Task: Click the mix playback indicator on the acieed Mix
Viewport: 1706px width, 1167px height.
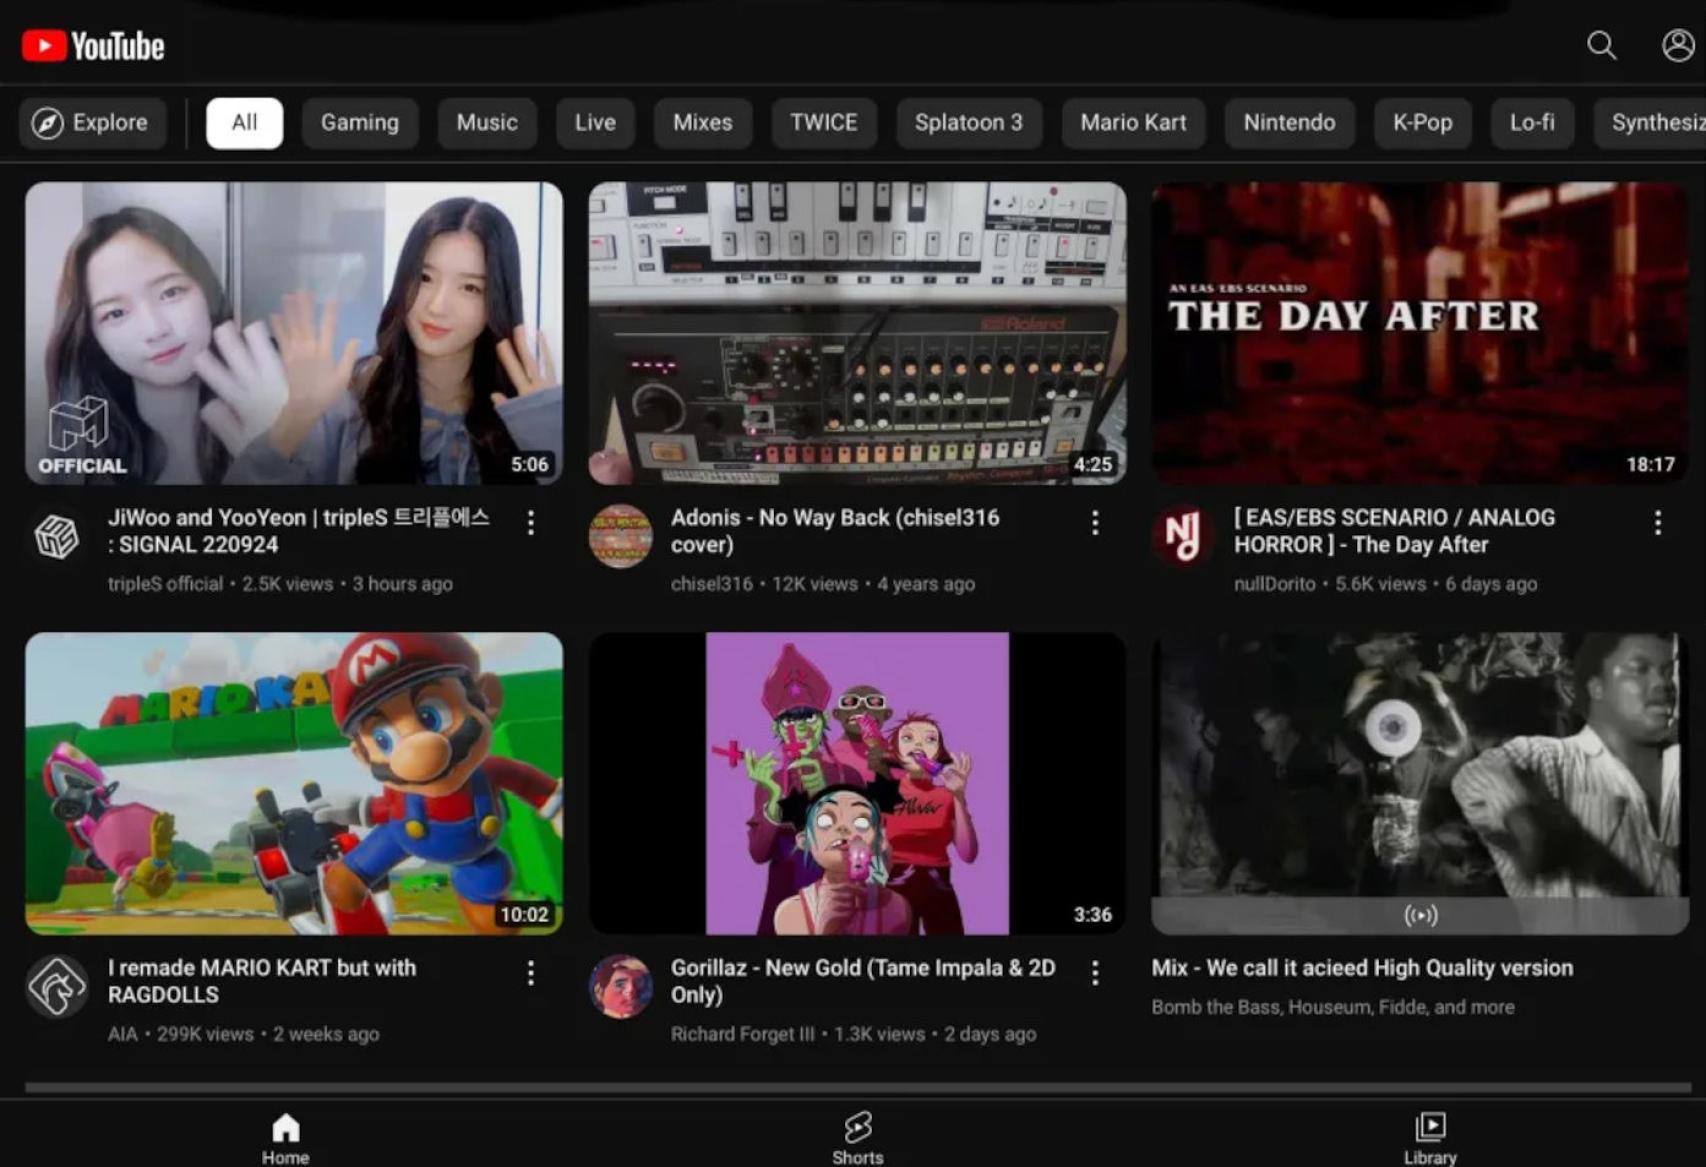Action: 1420,914
